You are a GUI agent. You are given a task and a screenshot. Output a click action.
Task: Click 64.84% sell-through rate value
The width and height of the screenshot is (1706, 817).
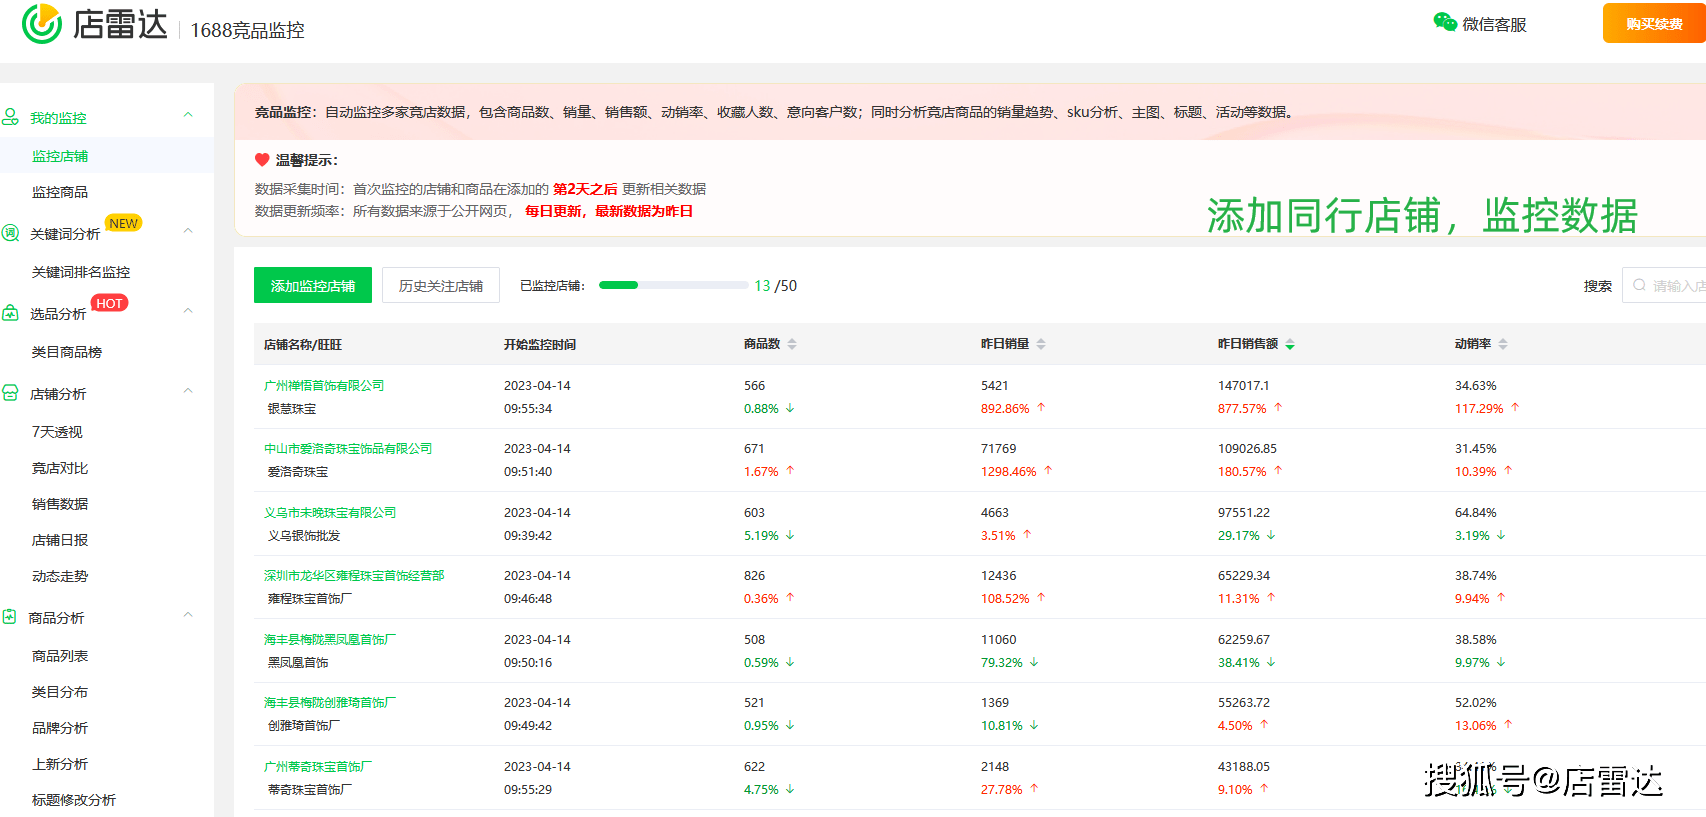click(x=1476, y=512)
